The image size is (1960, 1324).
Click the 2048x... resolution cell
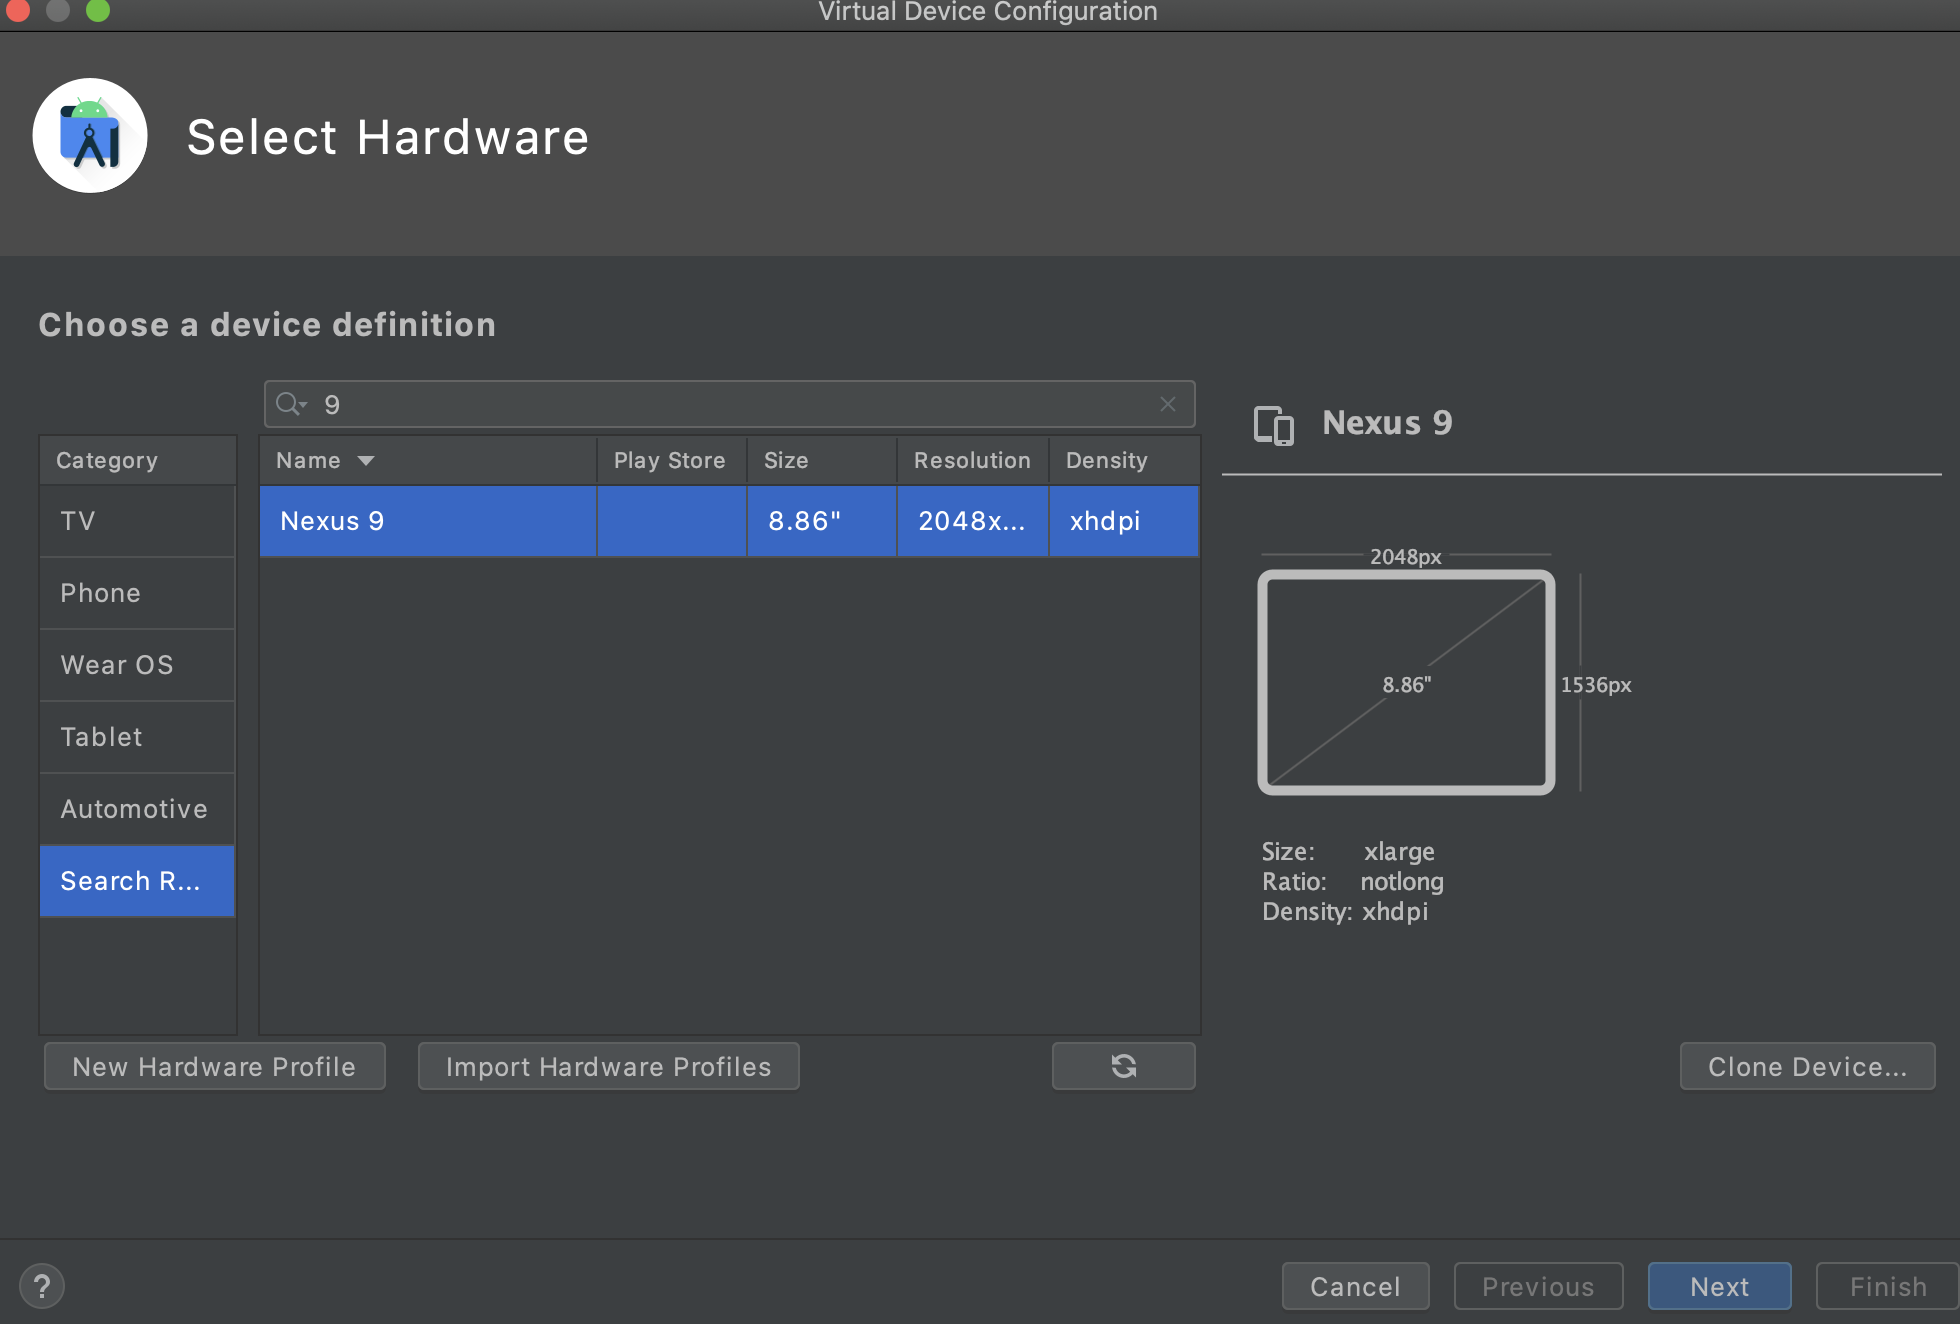972,521
